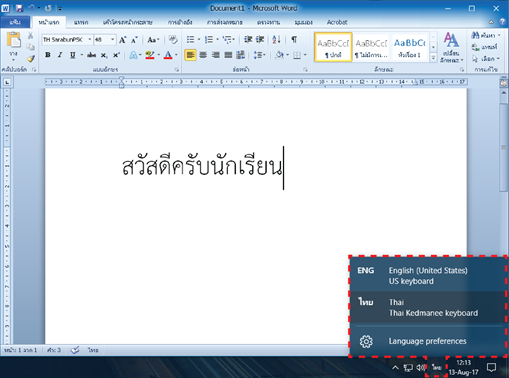Toggle left text alignment

pos(190,55)
